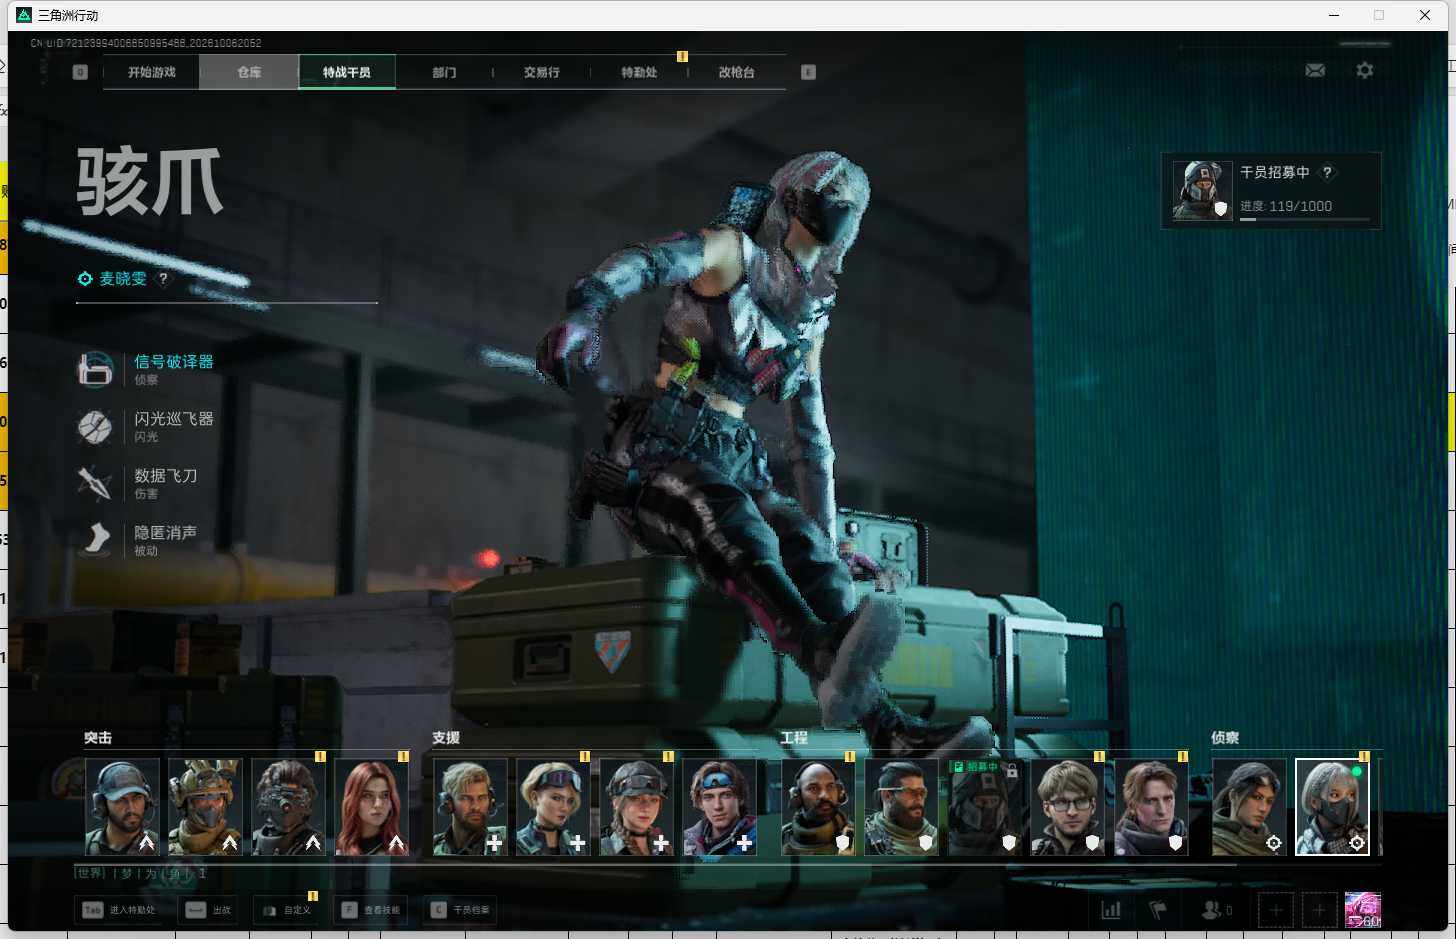Click the first empty squad plus slot
This screenshot has width=1456, height=939.
(1275, 910)
